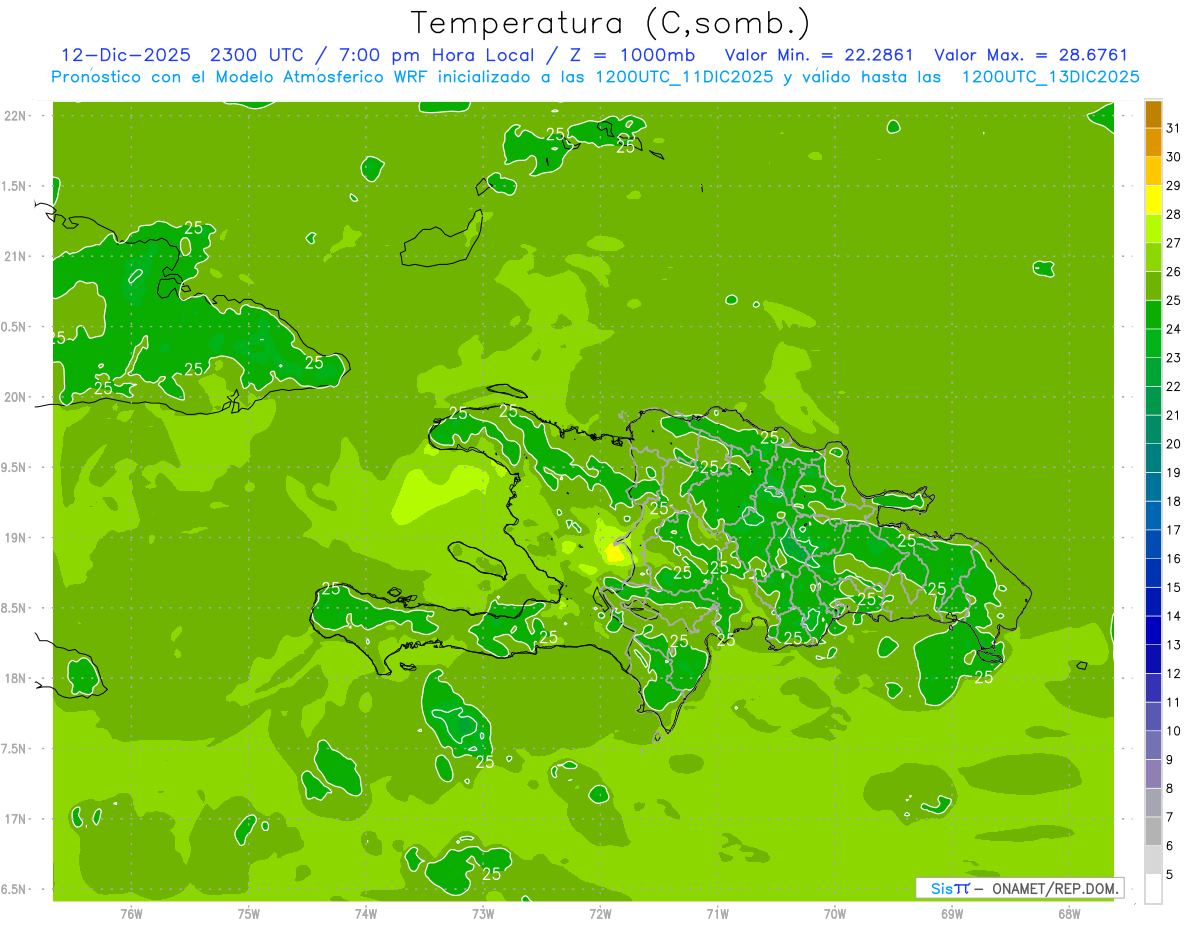The image size is (1200, 927).
Task: Click the "10" label on the color scale
Action: coord(1174,731)
